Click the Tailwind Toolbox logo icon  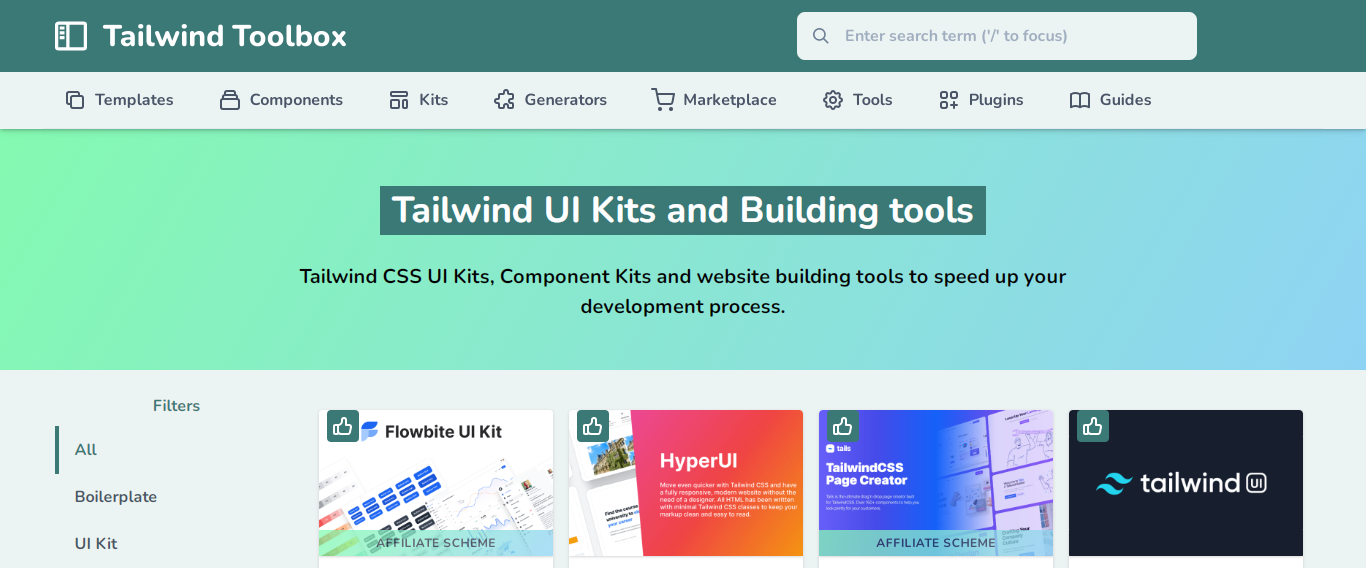71,36
